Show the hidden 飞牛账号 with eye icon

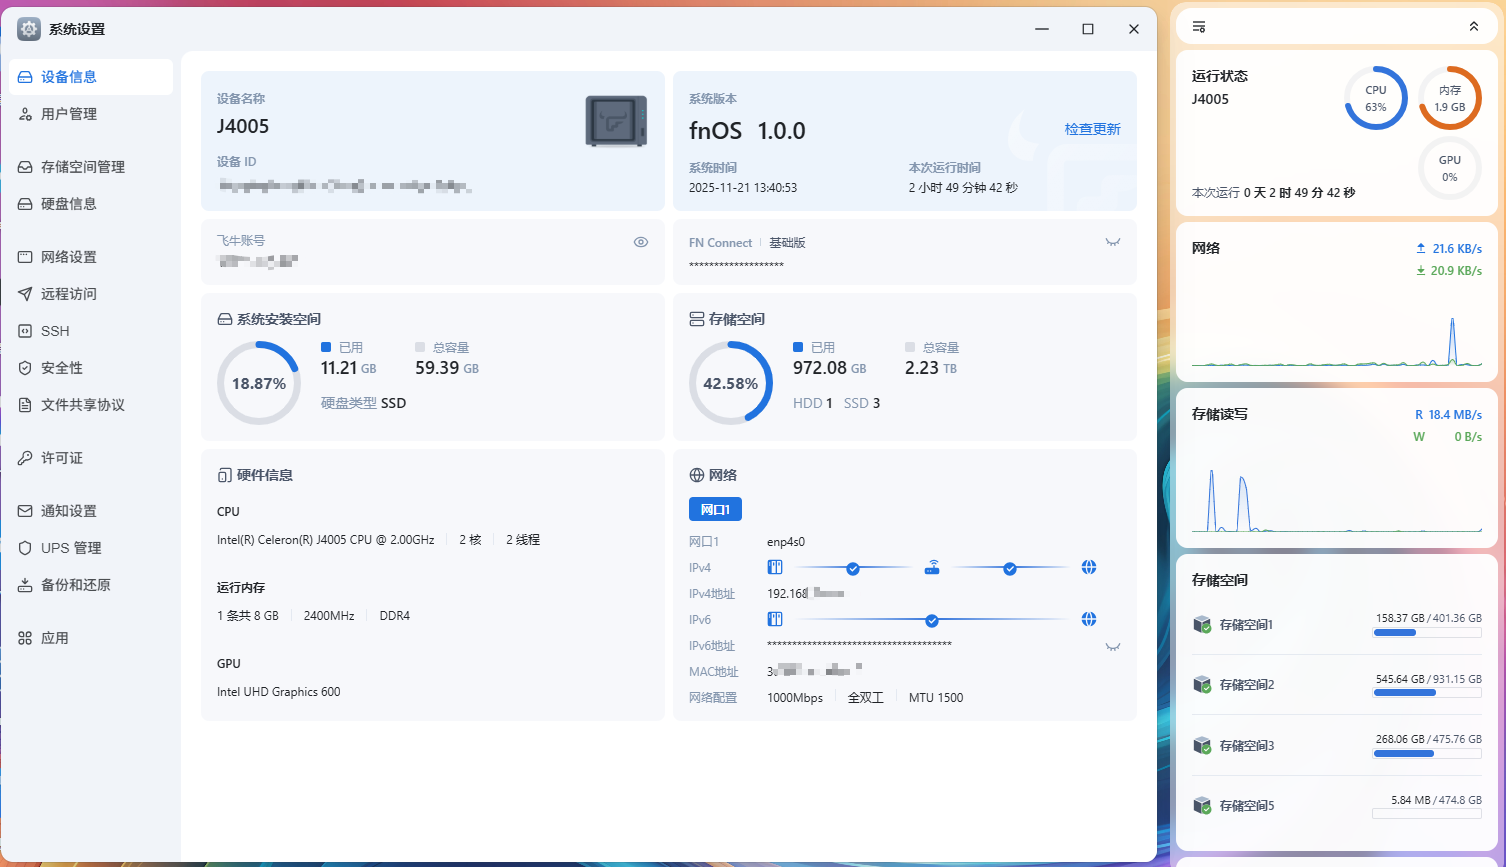pos(641,242)
